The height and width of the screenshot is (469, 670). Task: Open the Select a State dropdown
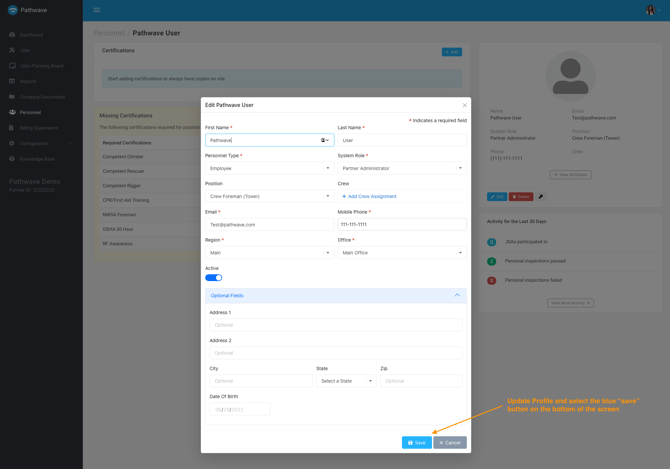346,381
